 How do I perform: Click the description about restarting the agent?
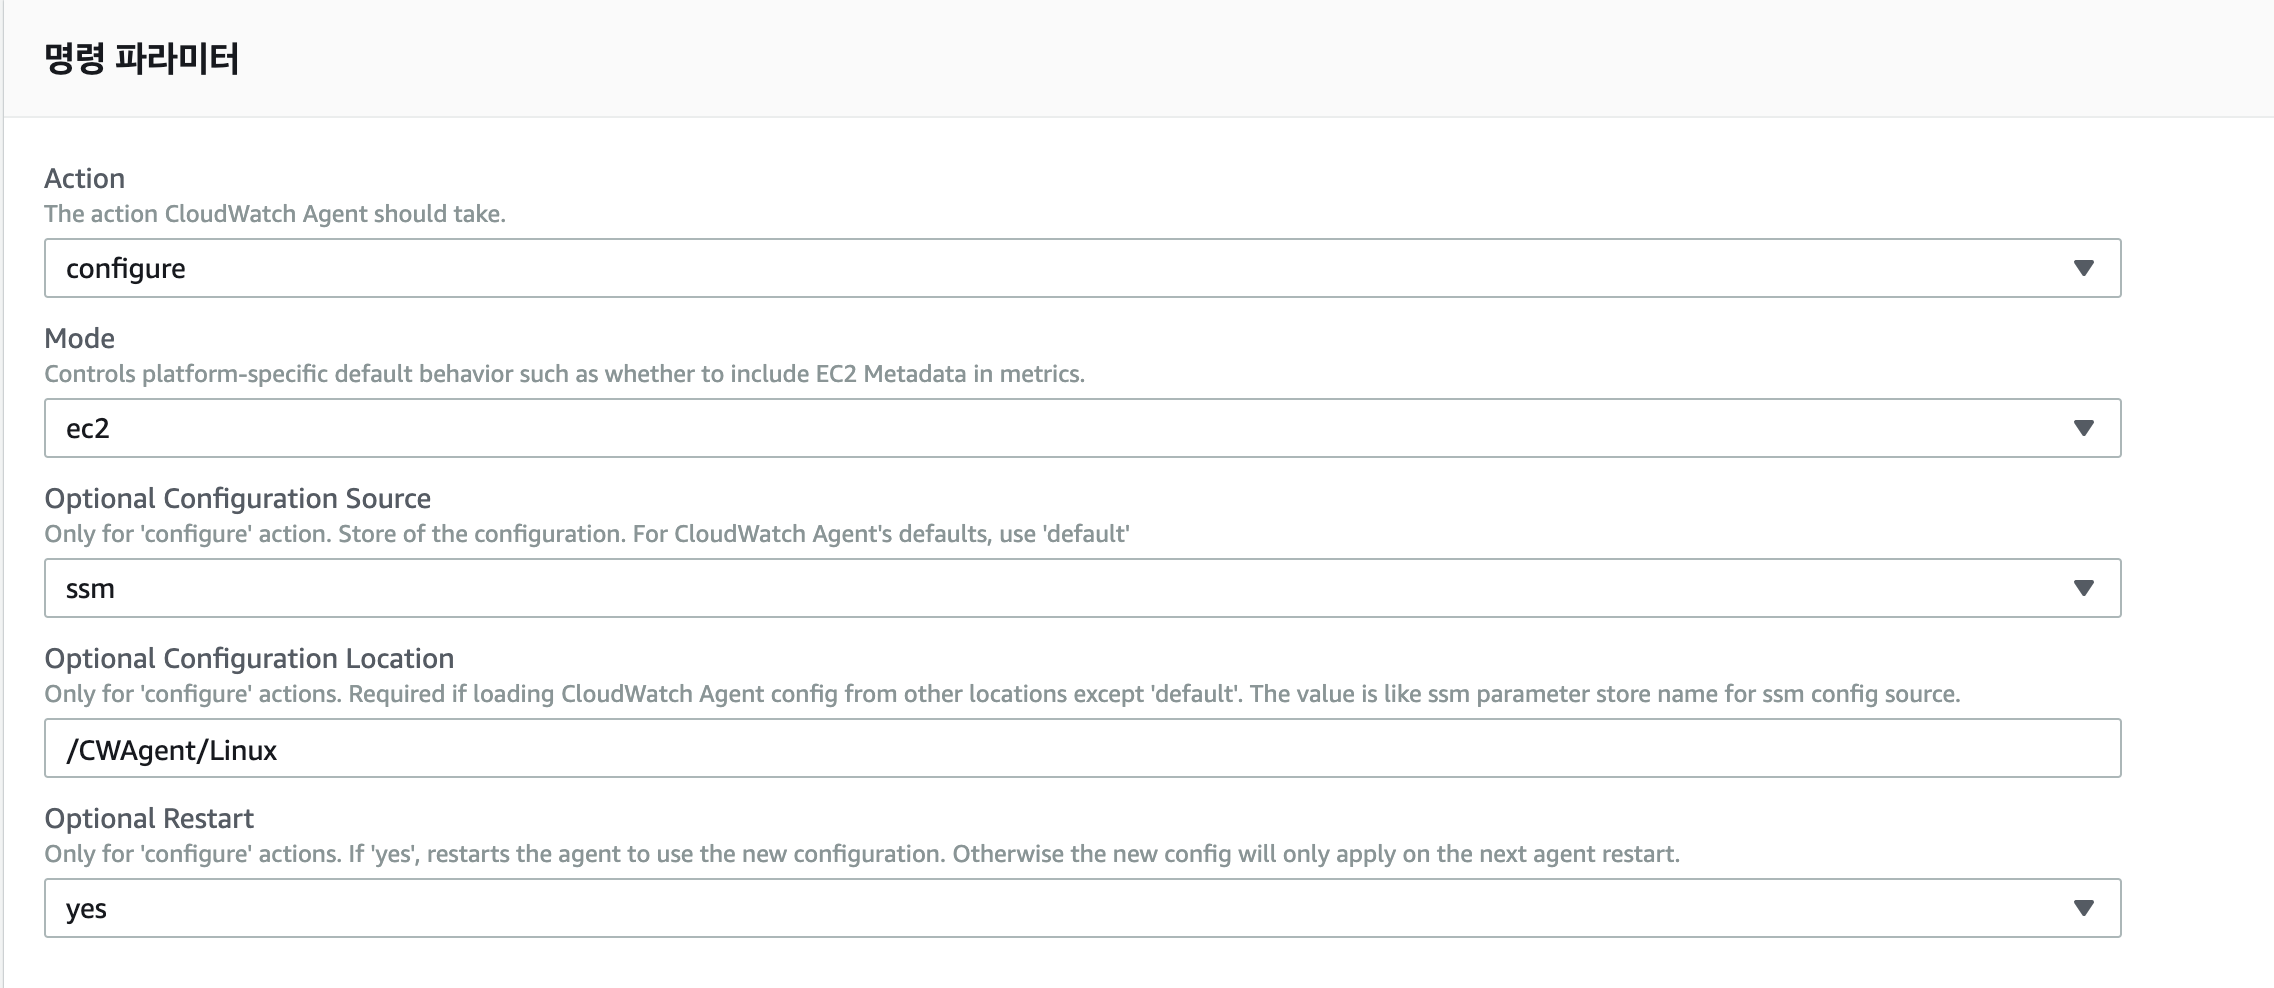pos(862,854)
